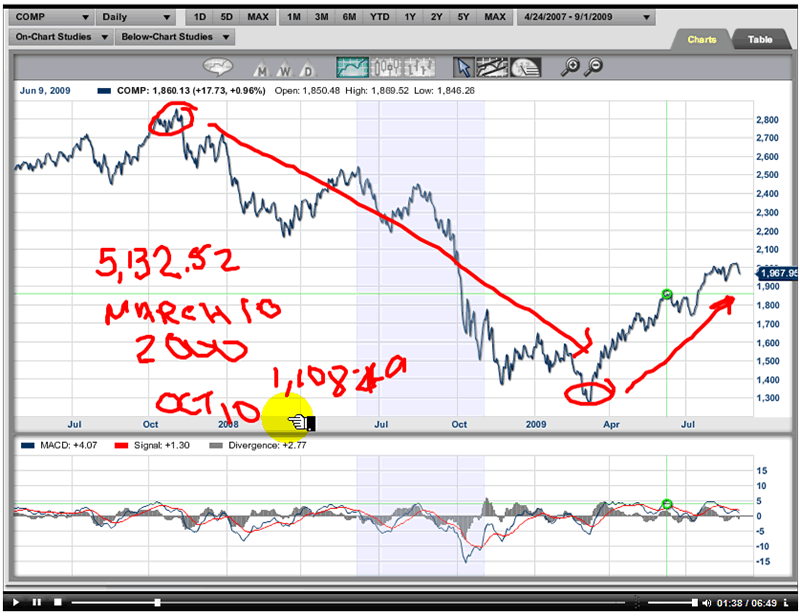Select the 5Y time range
The image size is (800, 616).
(x=463, y=17)
